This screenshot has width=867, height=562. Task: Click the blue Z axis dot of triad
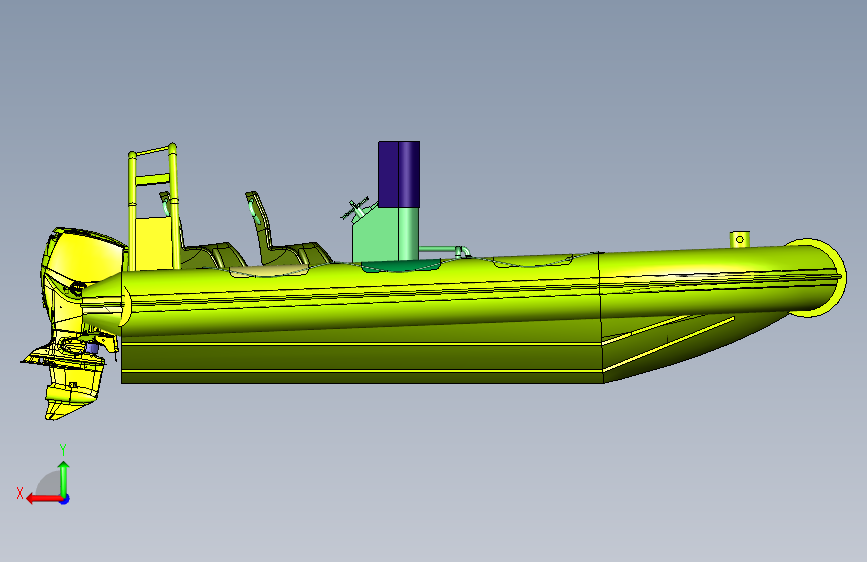point(65,499)
